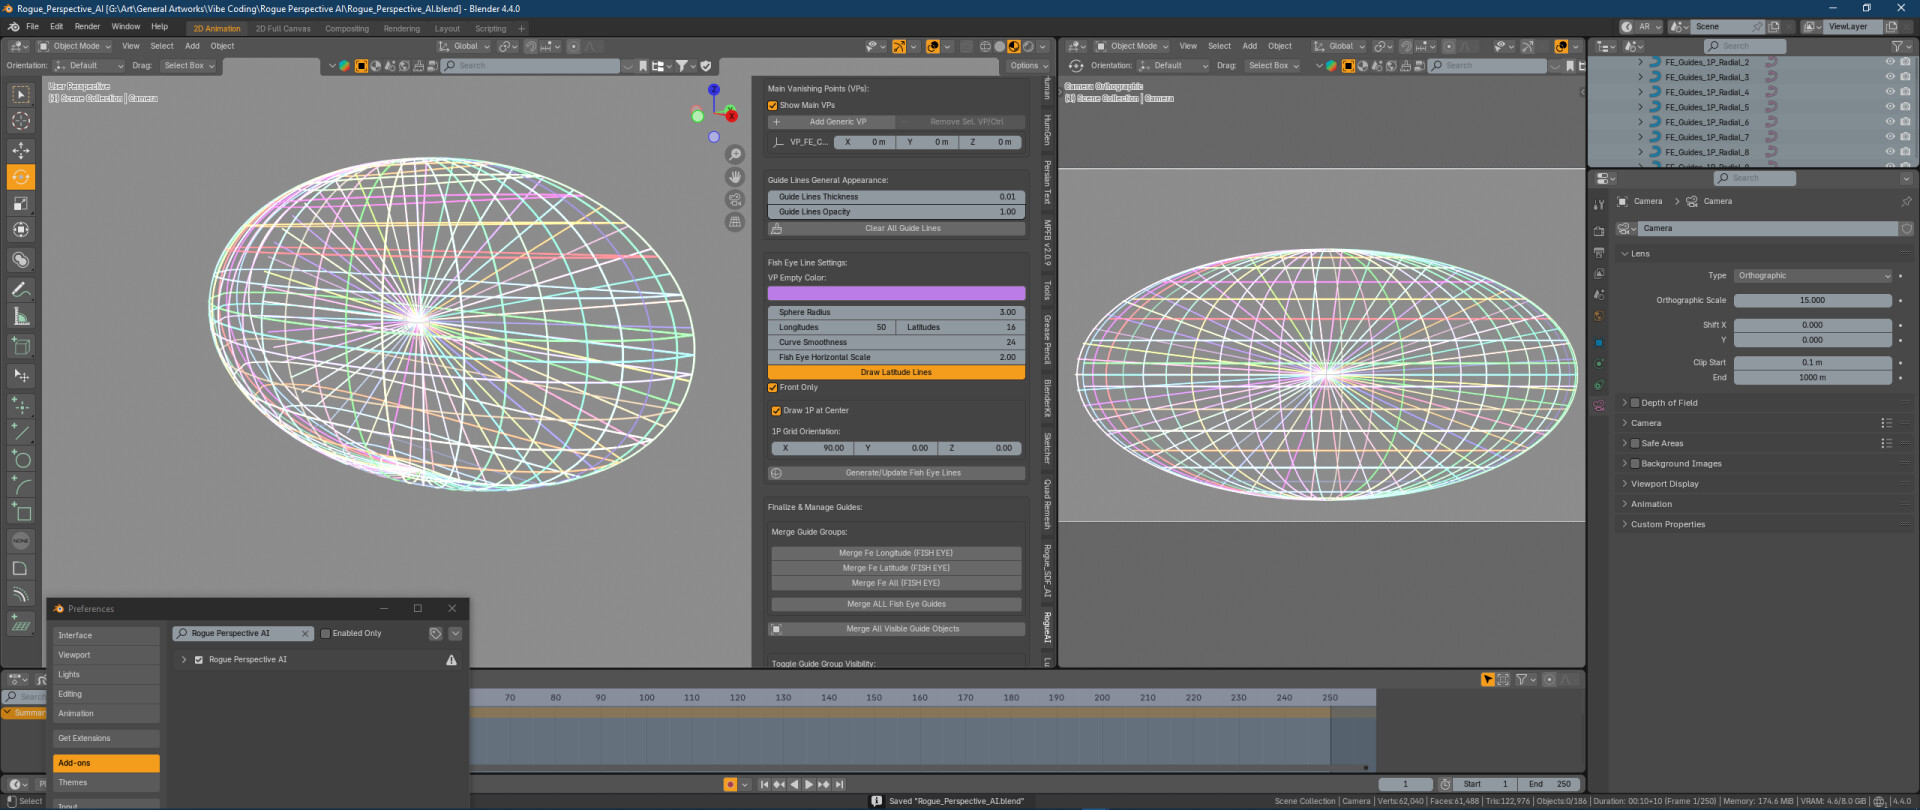Click the pan hand viewport gizmo
The height and width of the screenshot is (810, 1920).
(x=735, y=177)
